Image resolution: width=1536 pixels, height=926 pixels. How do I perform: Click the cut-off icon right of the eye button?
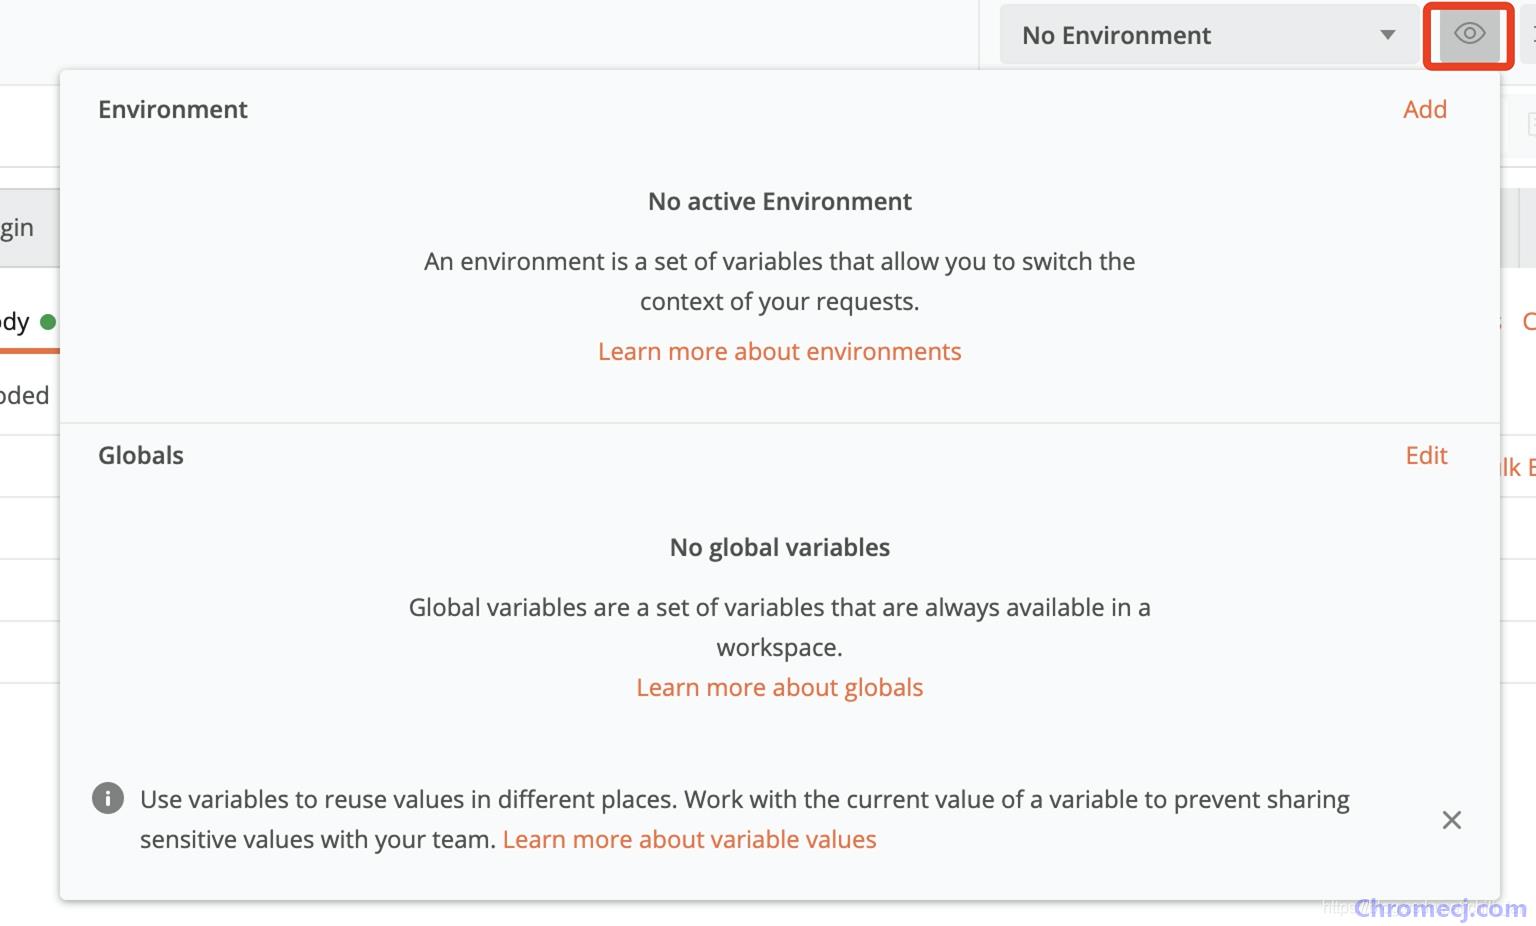click(1529, 35)
